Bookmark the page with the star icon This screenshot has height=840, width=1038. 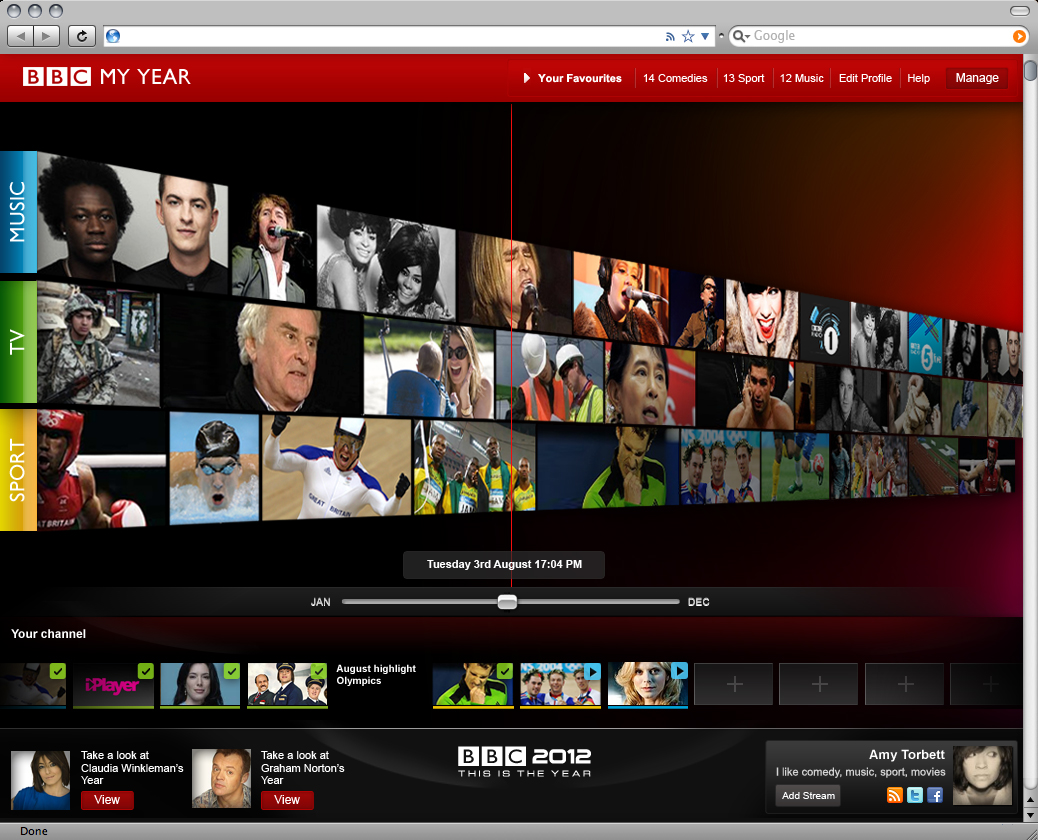688,36
